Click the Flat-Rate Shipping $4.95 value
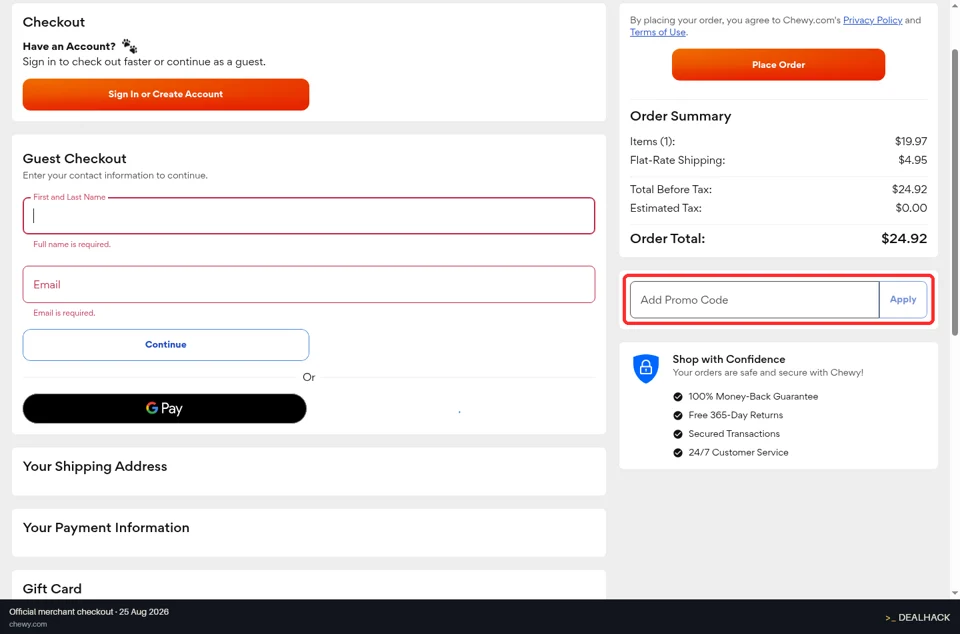This screenshot has width=960, height=634. tap(912, 160)
